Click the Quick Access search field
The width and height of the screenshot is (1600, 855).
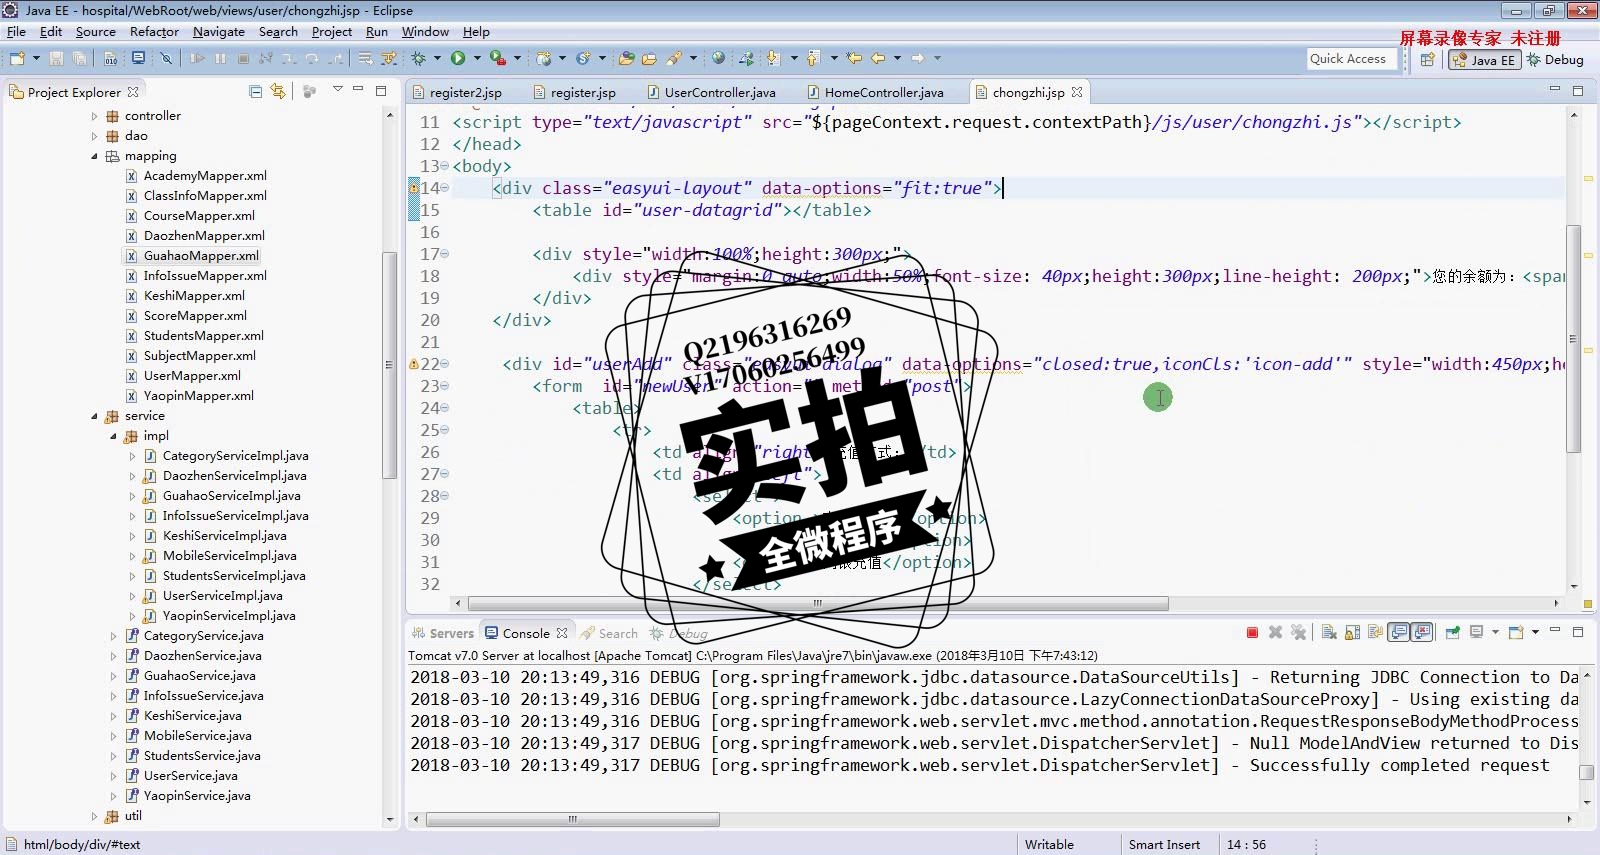coord(1351,59)
